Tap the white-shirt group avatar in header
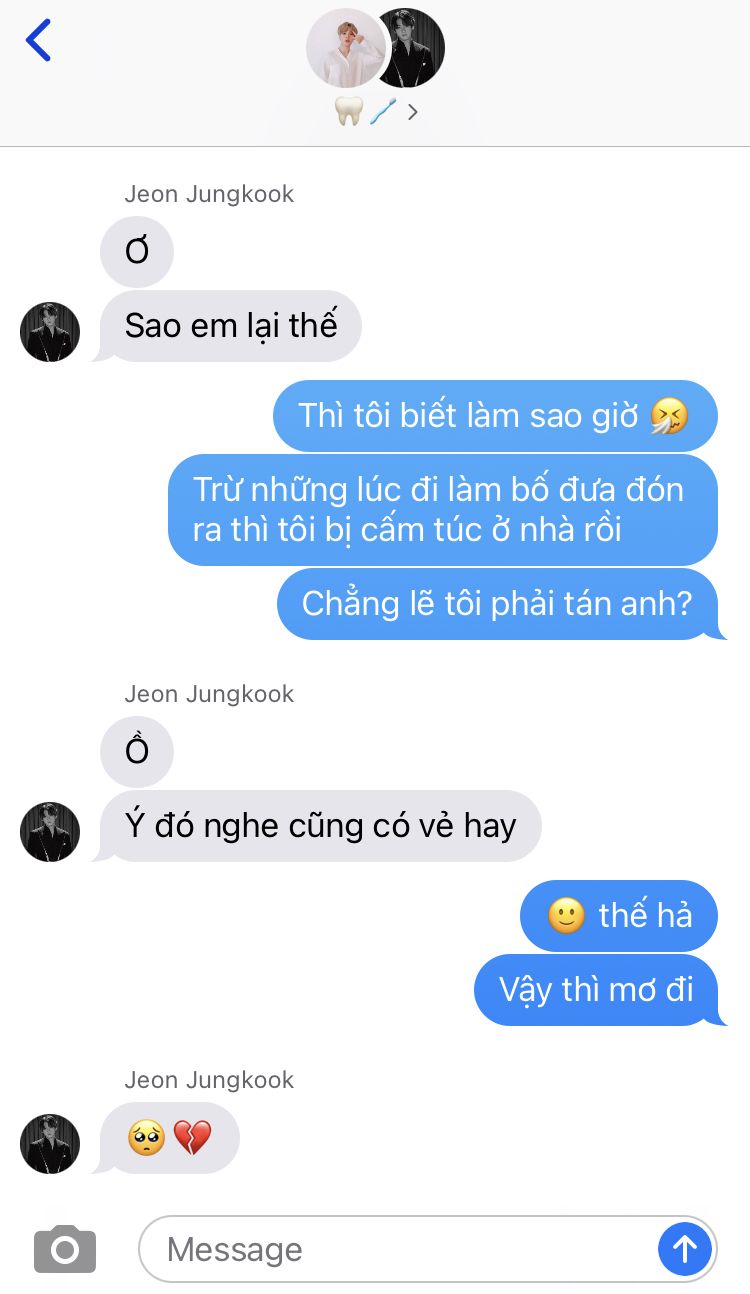Image resolution: width=750 pixels, height=1294 pixels. (x=346, y=49)
